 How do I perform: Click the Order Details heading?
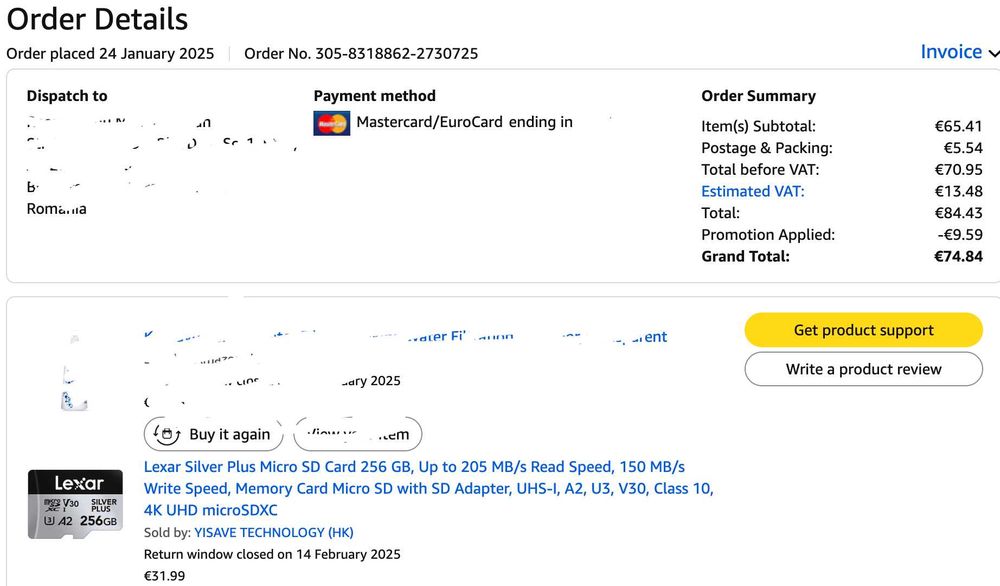tap(97, 18)
